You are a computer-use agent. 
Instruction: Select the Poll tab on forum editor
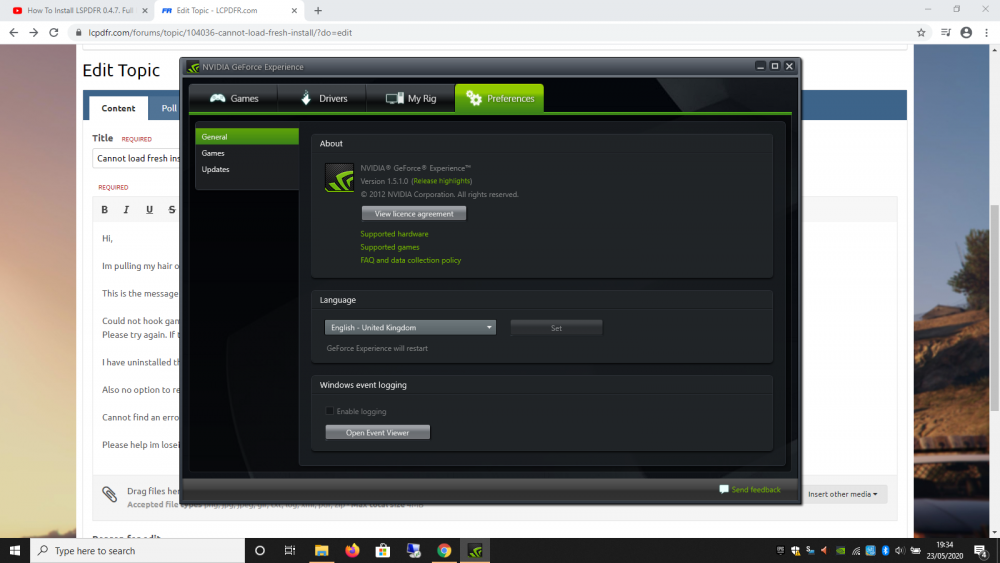click(169, 108)
